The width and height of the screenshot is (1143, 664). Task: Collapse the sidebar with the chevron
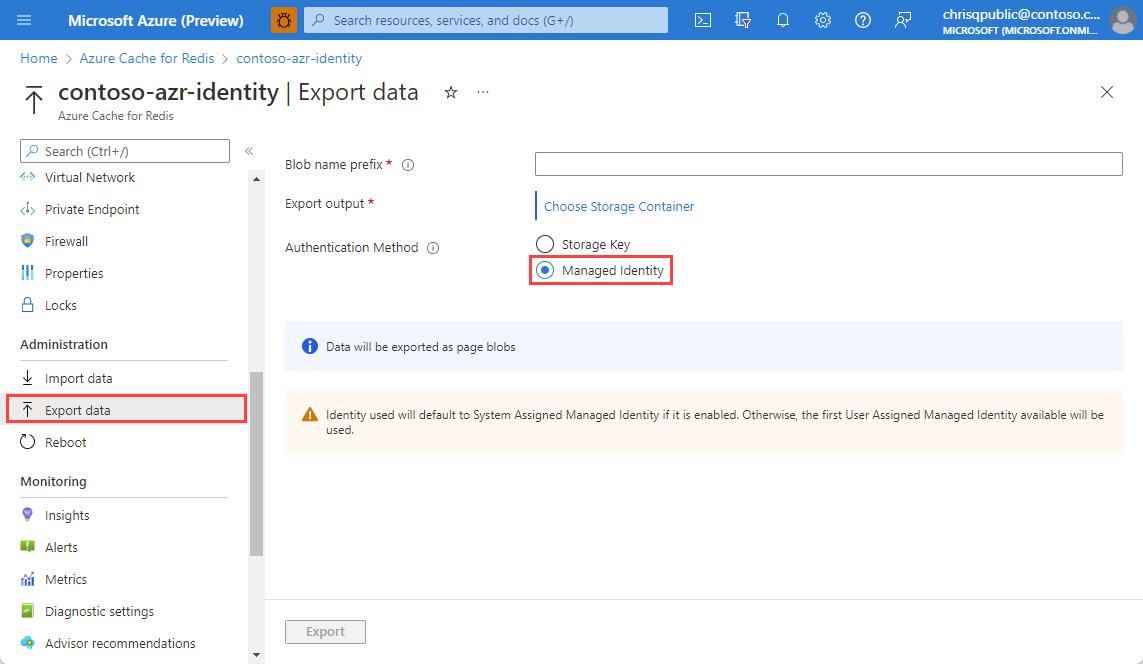click(x=250, y=151)
